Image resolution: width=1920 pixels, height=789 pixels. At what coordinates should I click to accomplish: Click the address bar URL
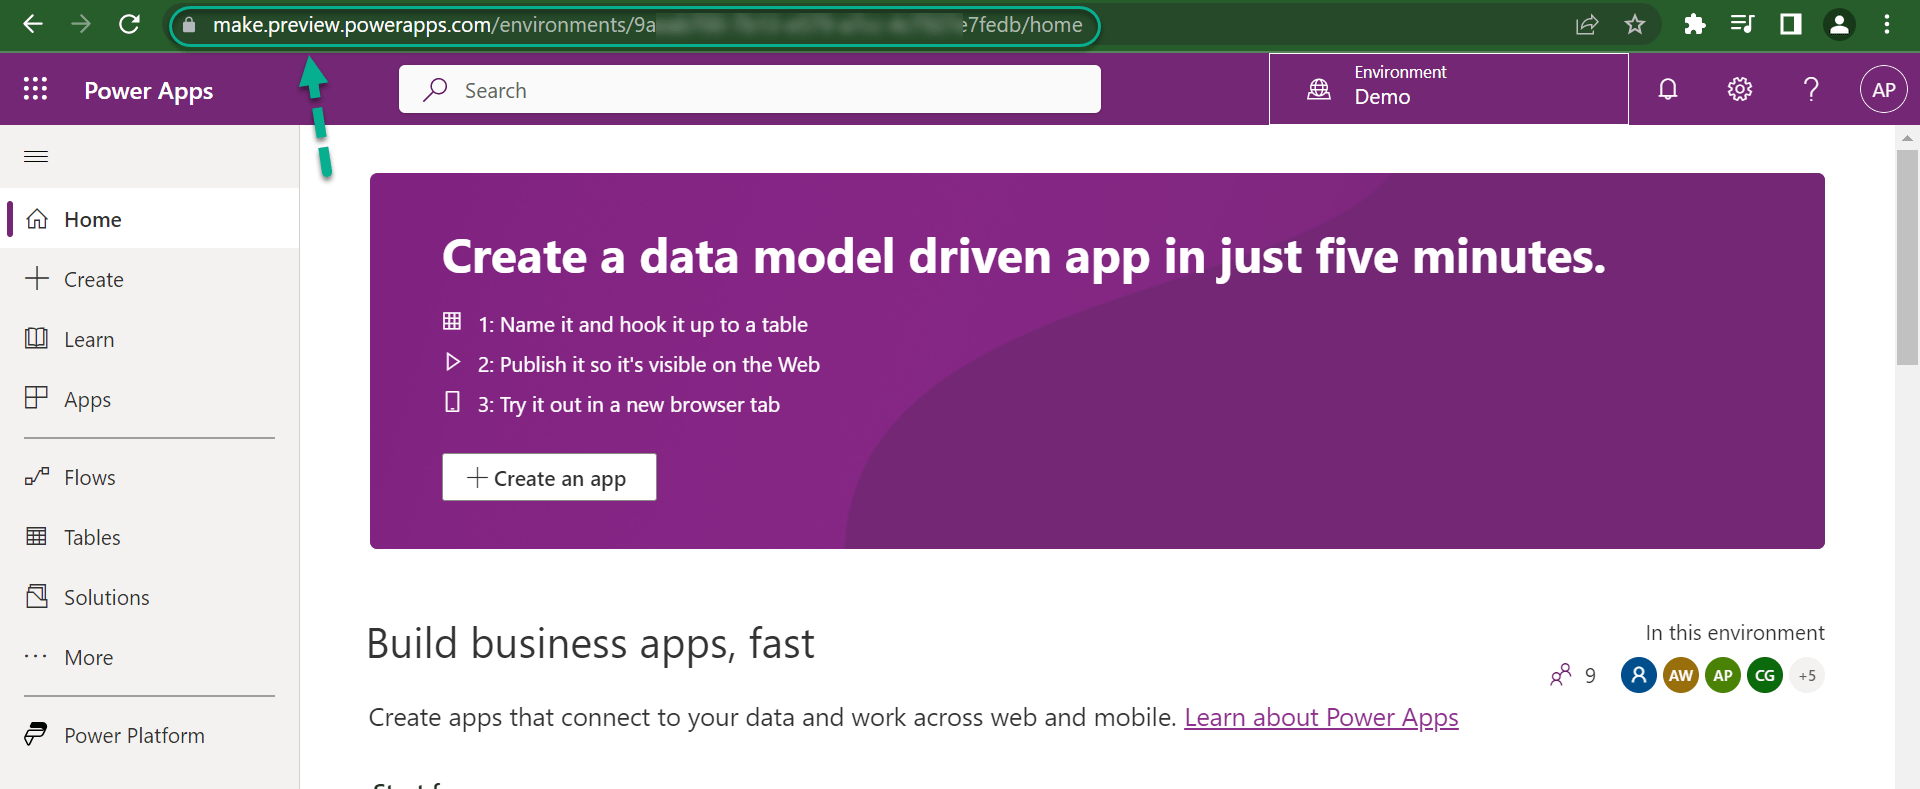[x=647, y=25]
